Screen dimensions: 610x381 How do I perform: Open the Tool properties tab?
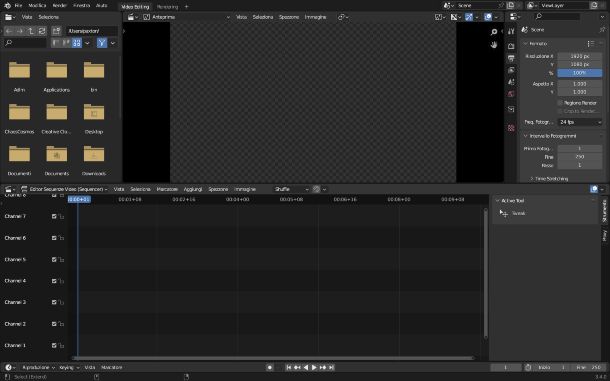(x=511, y=32)
